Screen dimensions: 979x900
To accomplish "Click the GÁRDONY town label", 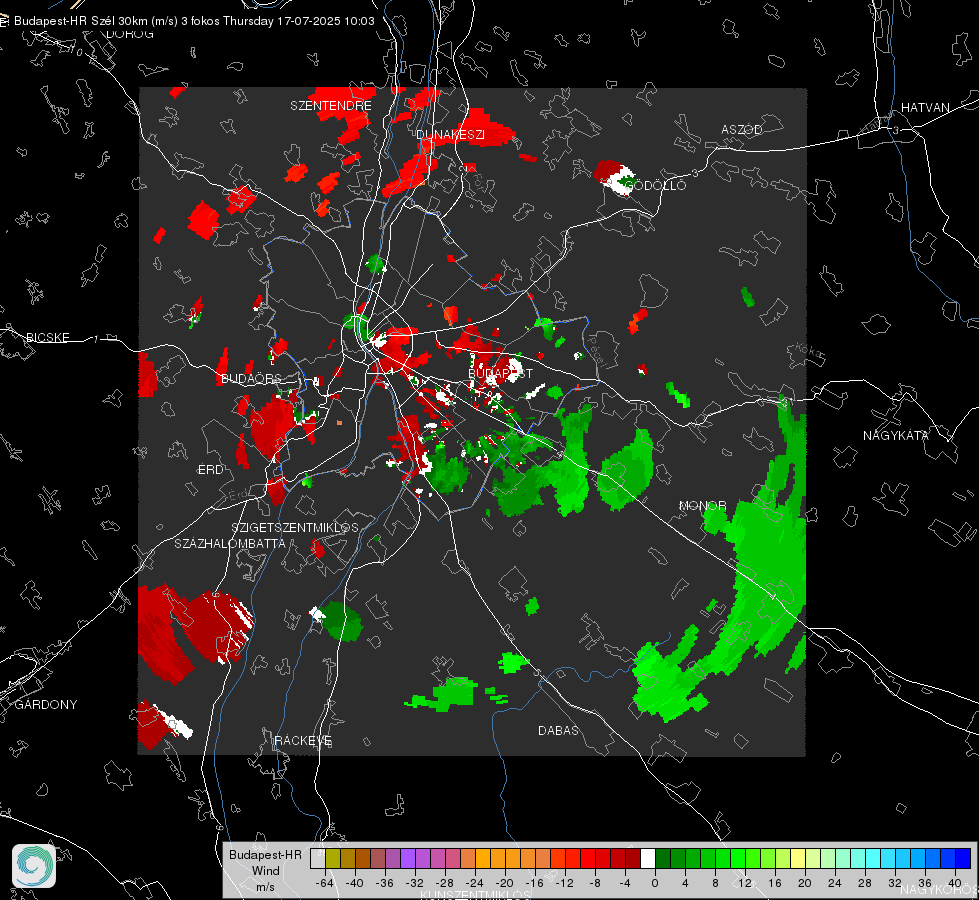I will [46, 705].
